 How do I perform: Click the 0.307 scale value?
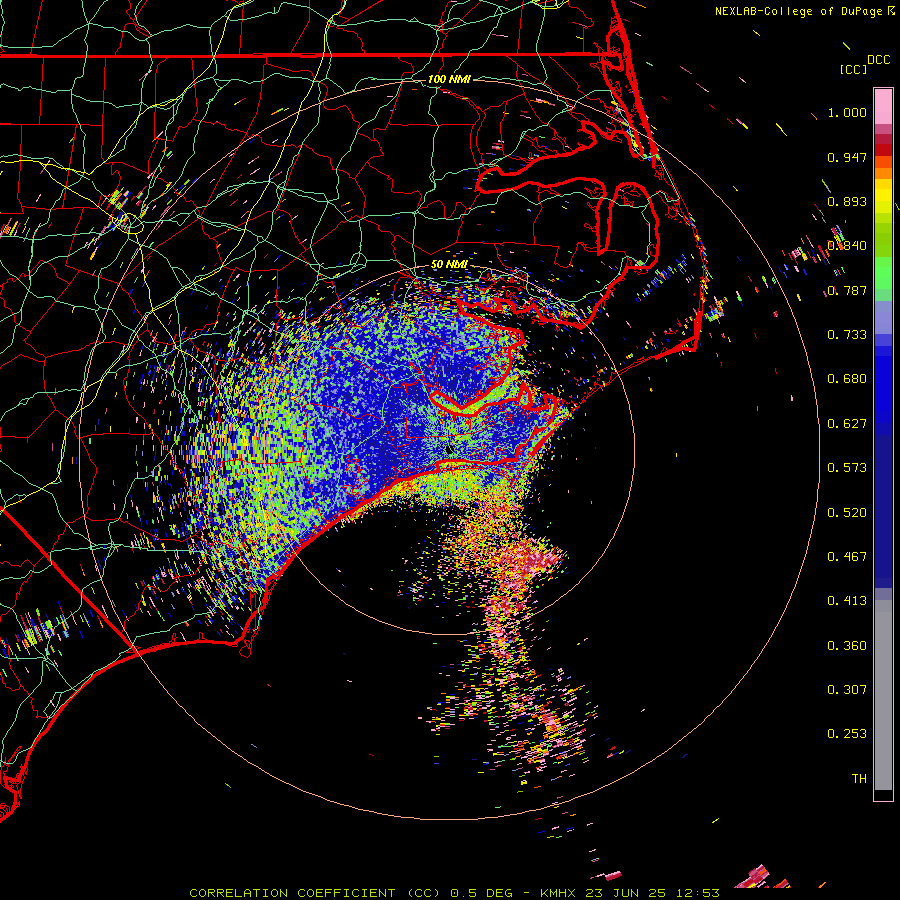(x=847, y=690)
